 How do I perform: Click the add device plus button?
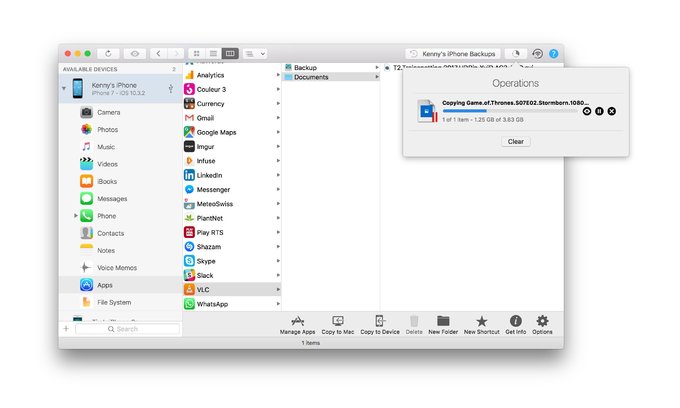pyautogui.click(x=66, y=329)
